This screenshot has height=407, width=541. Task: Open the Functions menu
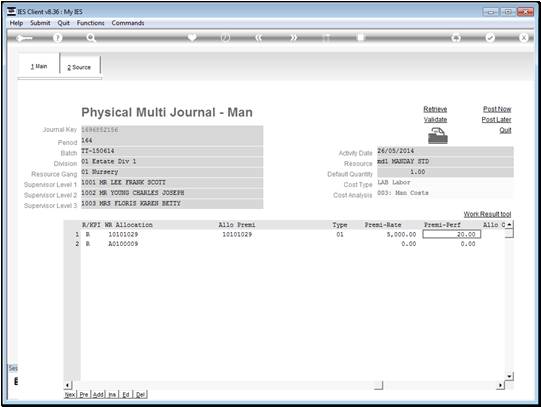(90, 23)
